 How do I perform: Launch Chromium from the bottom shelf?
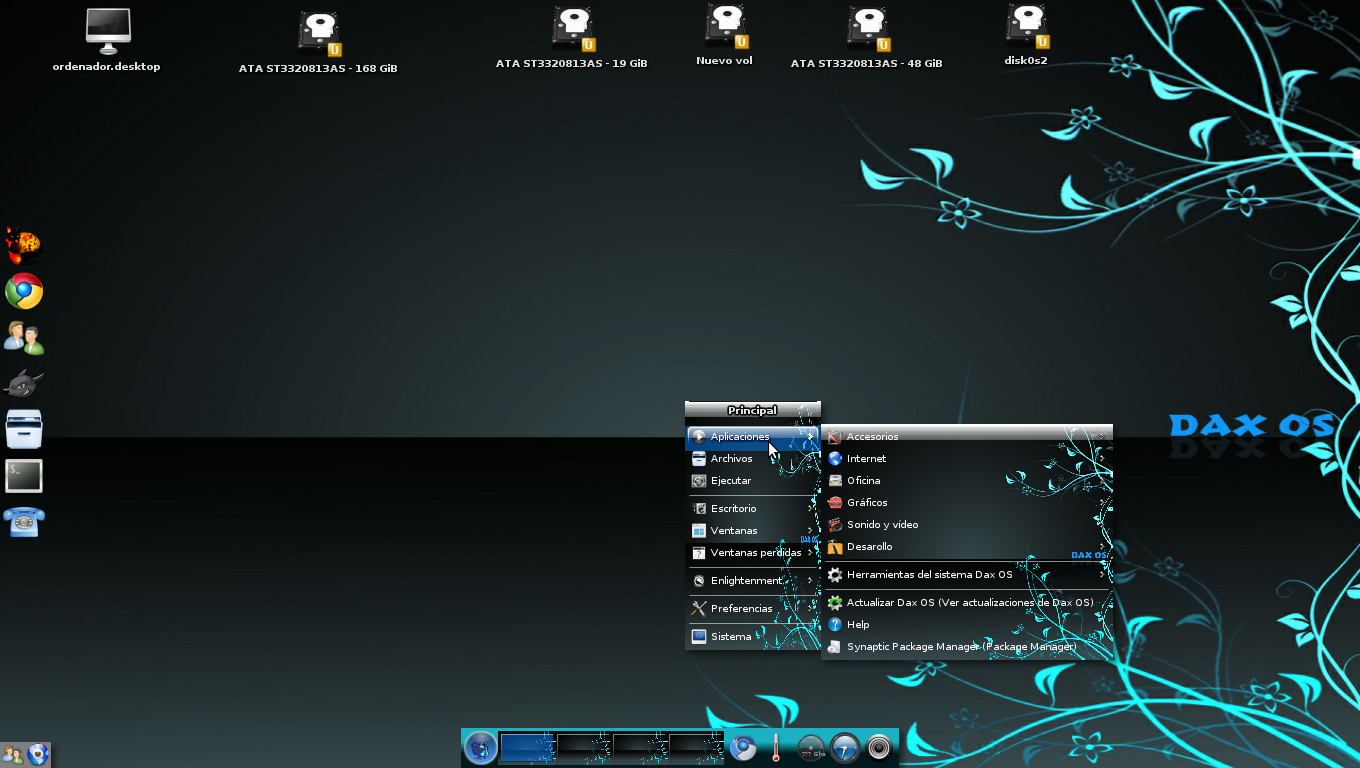click(742, 747)
